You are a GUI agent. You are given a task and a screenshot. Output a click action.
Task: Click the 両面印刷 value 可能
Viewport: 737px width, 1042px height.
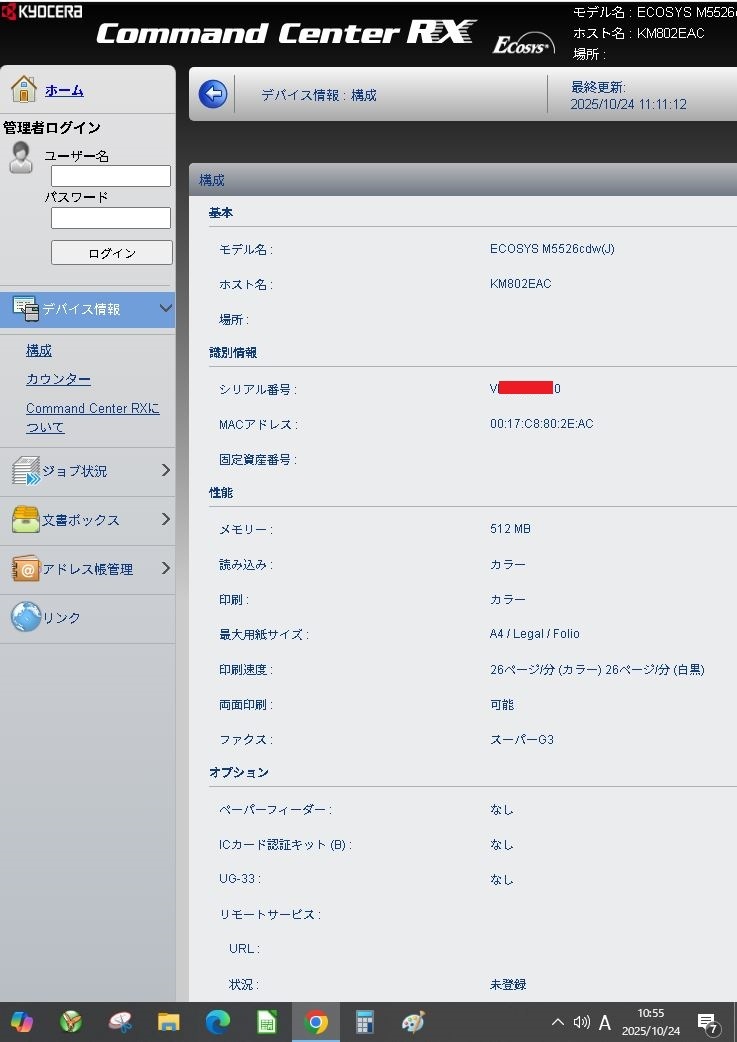coord(502,705)
